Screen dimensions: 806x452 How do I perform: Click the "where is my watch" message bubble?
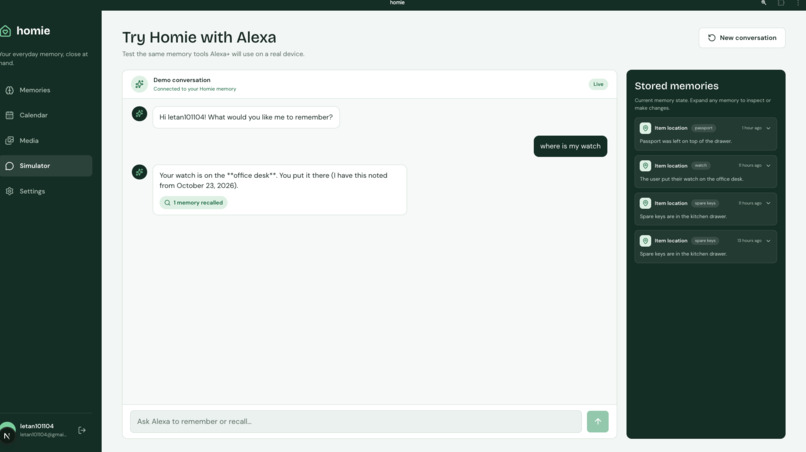[570, 146]
